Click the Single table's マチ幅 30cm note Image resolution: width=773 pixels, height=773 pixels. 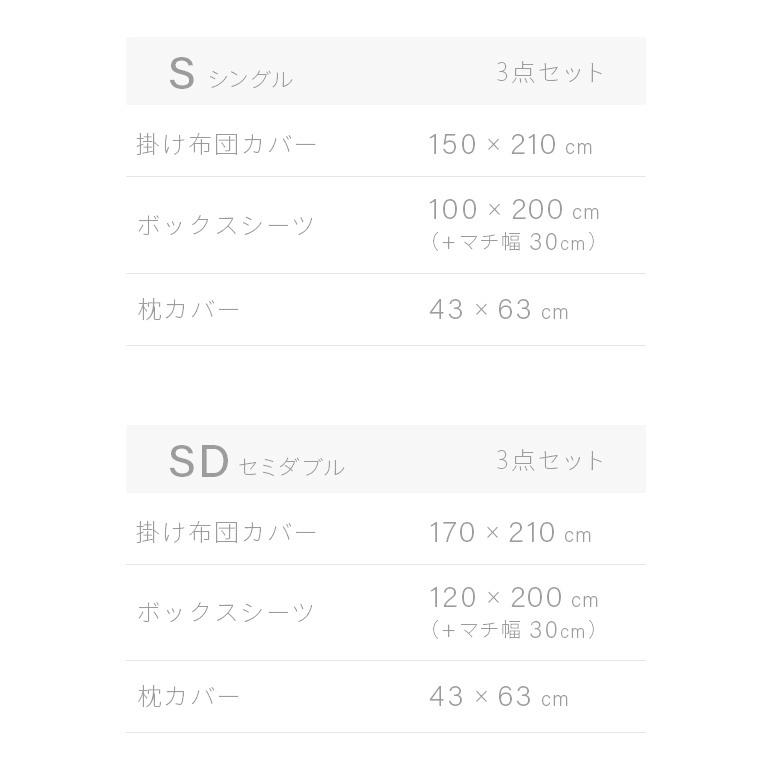513,242
